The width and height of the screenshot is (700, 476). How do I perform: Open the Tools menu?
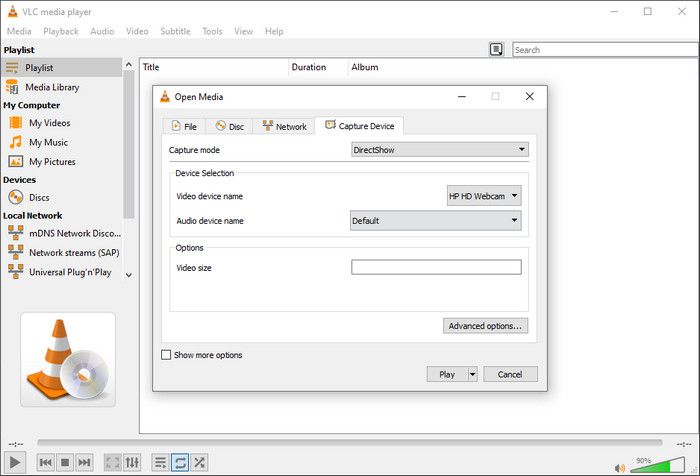(x=212, y=31)
